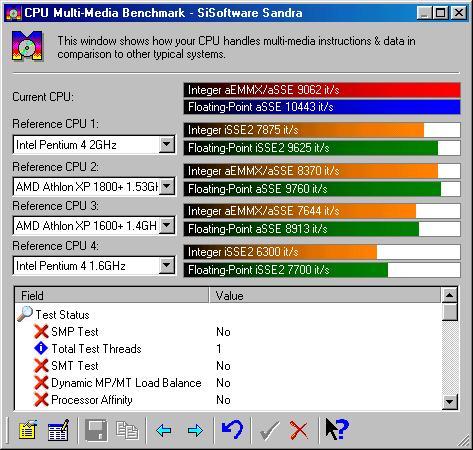Expand the Reference CPU 1 dropdown
The height and width of the screenshot is (450, 473).
pos(167,144)
